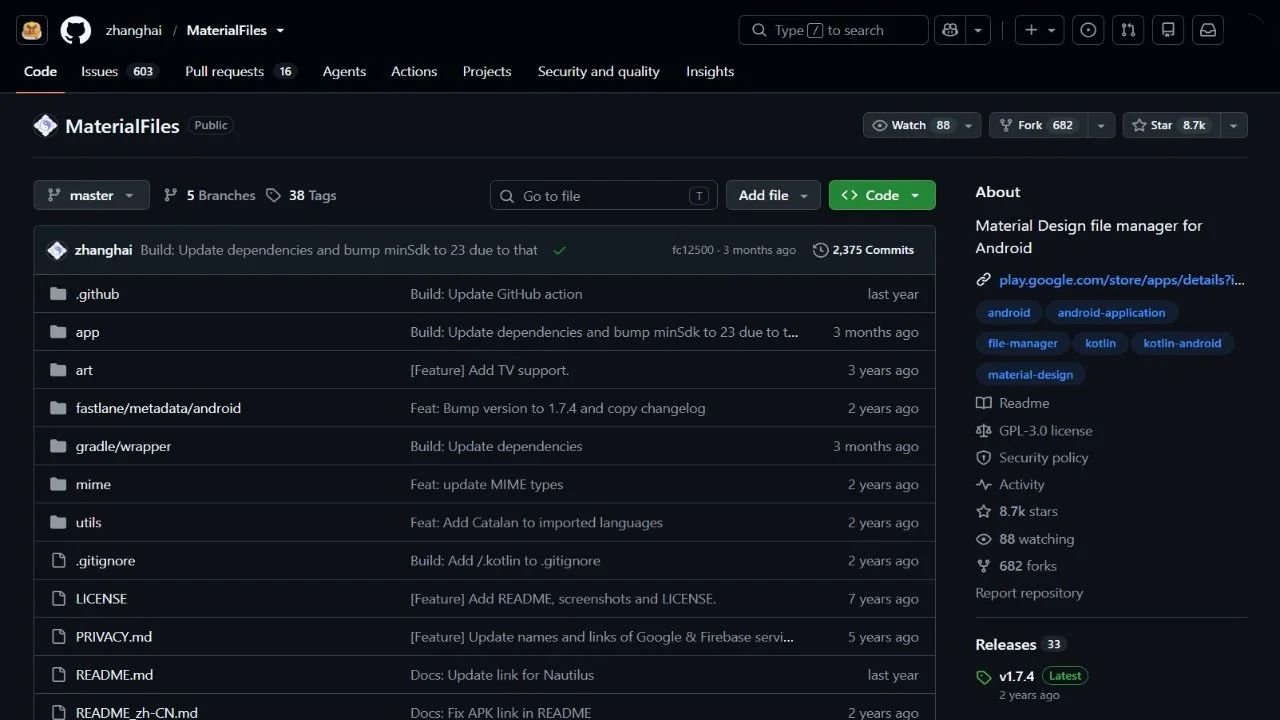The width and height of the screenshot is (1280, 720).
Task: Click the link icon beside Play Store URL
Action: [x=983, y=280]
